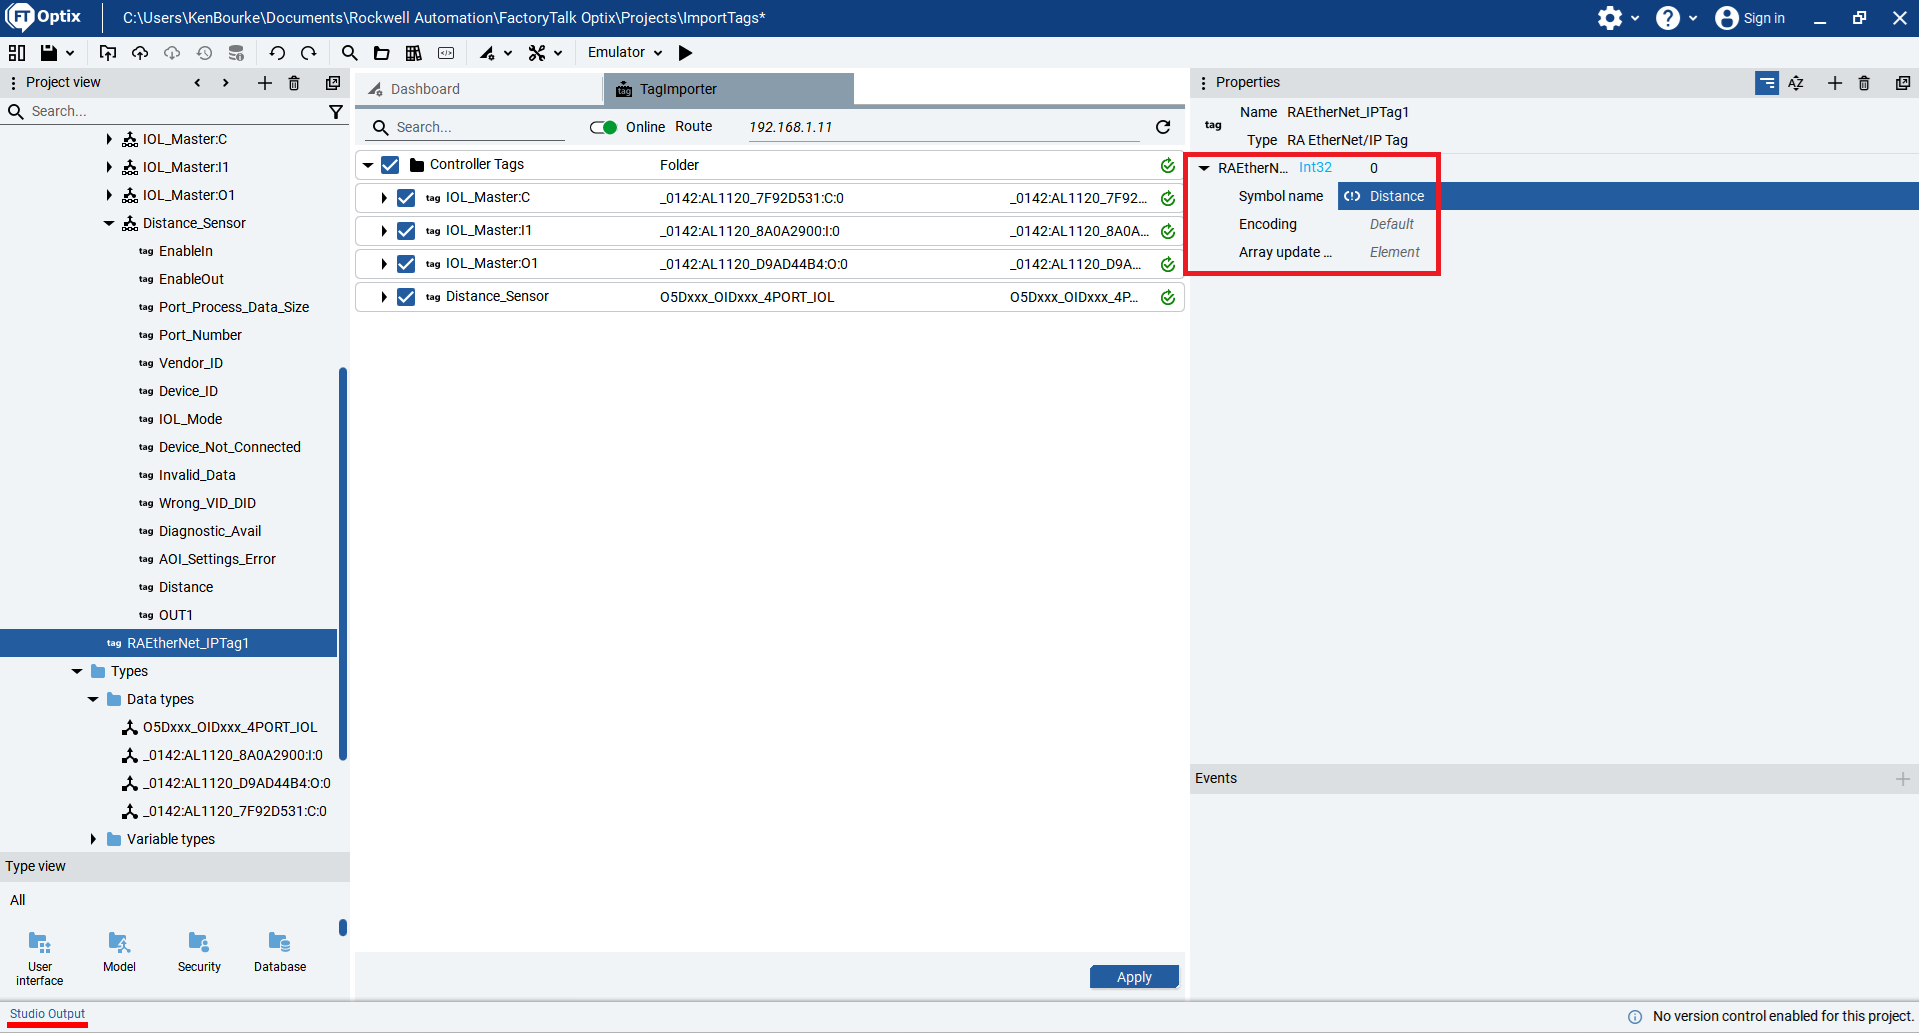This screenshot has width=1919, height=1033.
Task: Click the Apply button
Action: coord(1134,977)
